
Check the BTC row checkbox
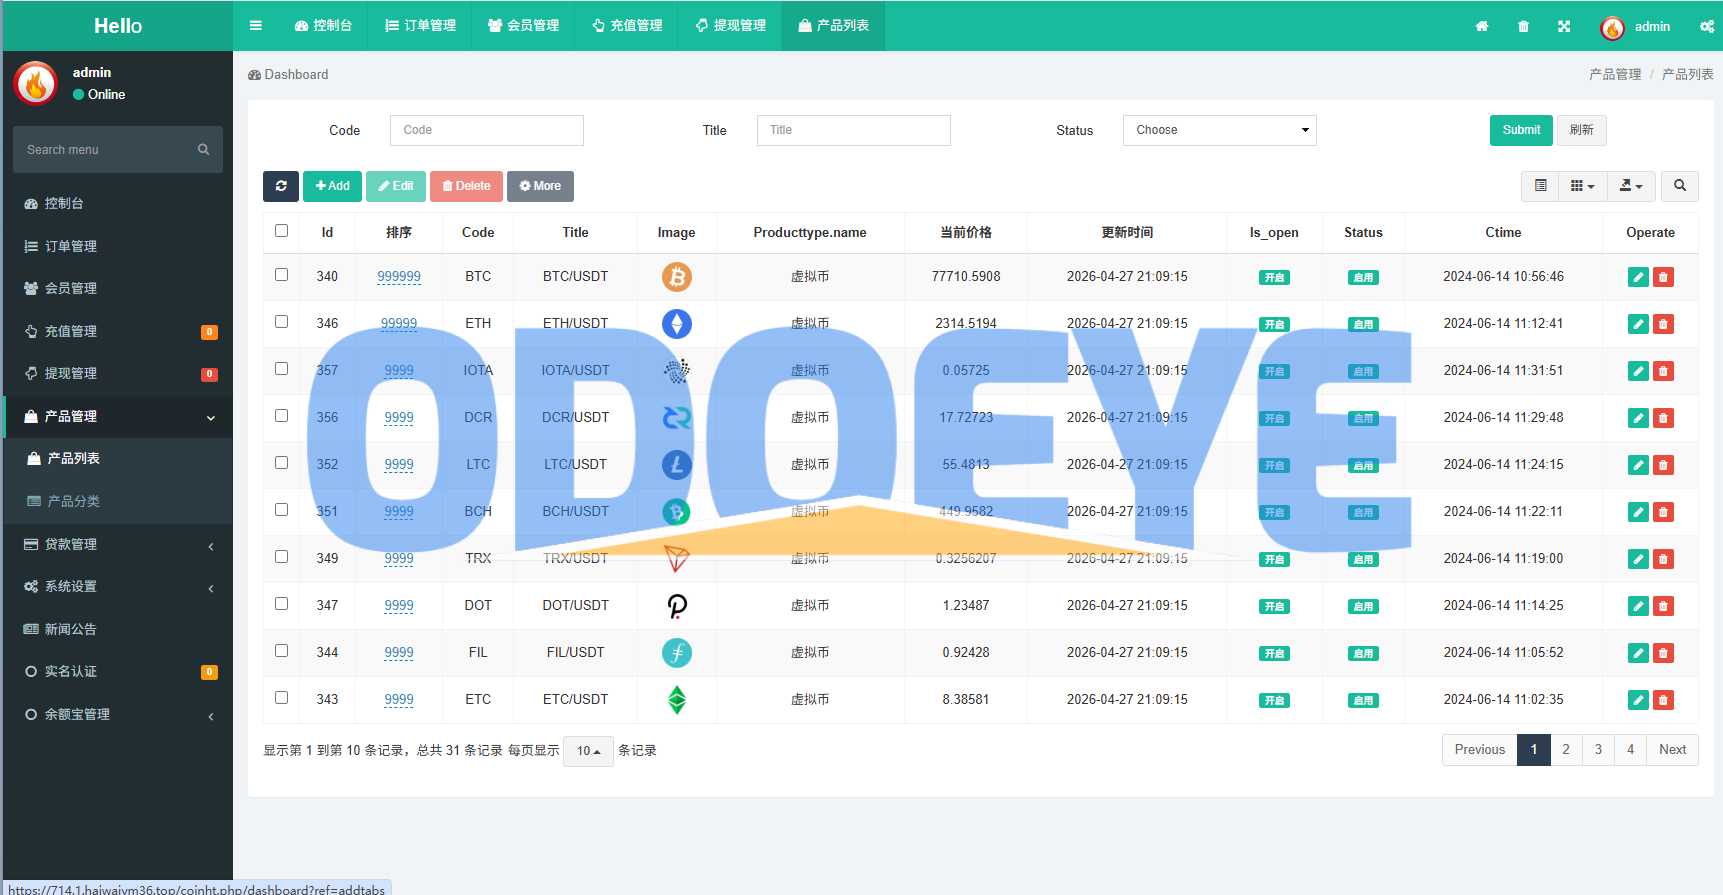(282, 275)
